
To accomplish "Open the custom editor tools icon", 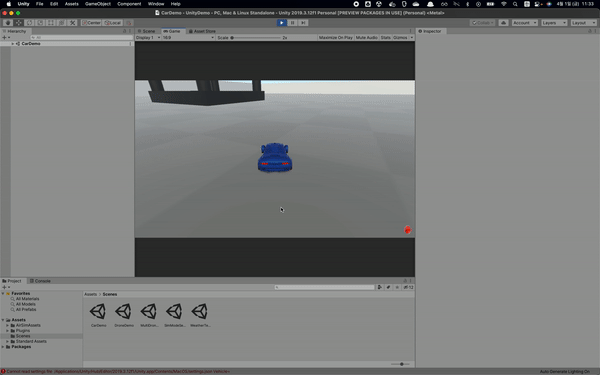I will 72,23.
